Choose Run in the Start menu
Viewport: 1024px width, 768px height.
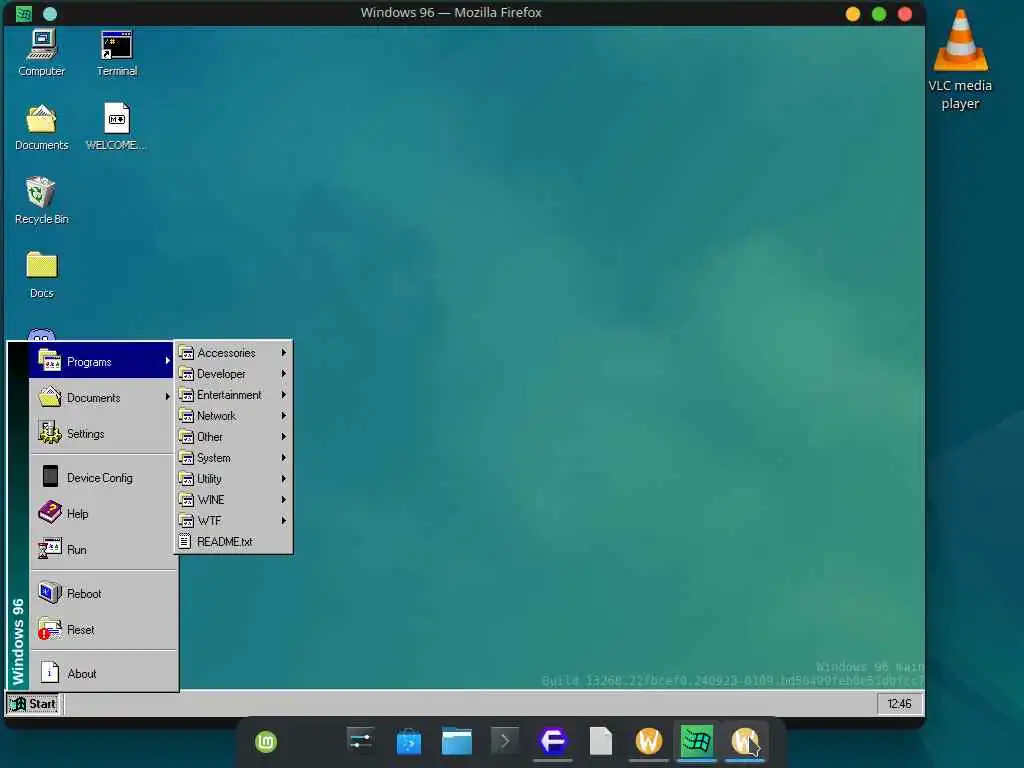point(101,549)
